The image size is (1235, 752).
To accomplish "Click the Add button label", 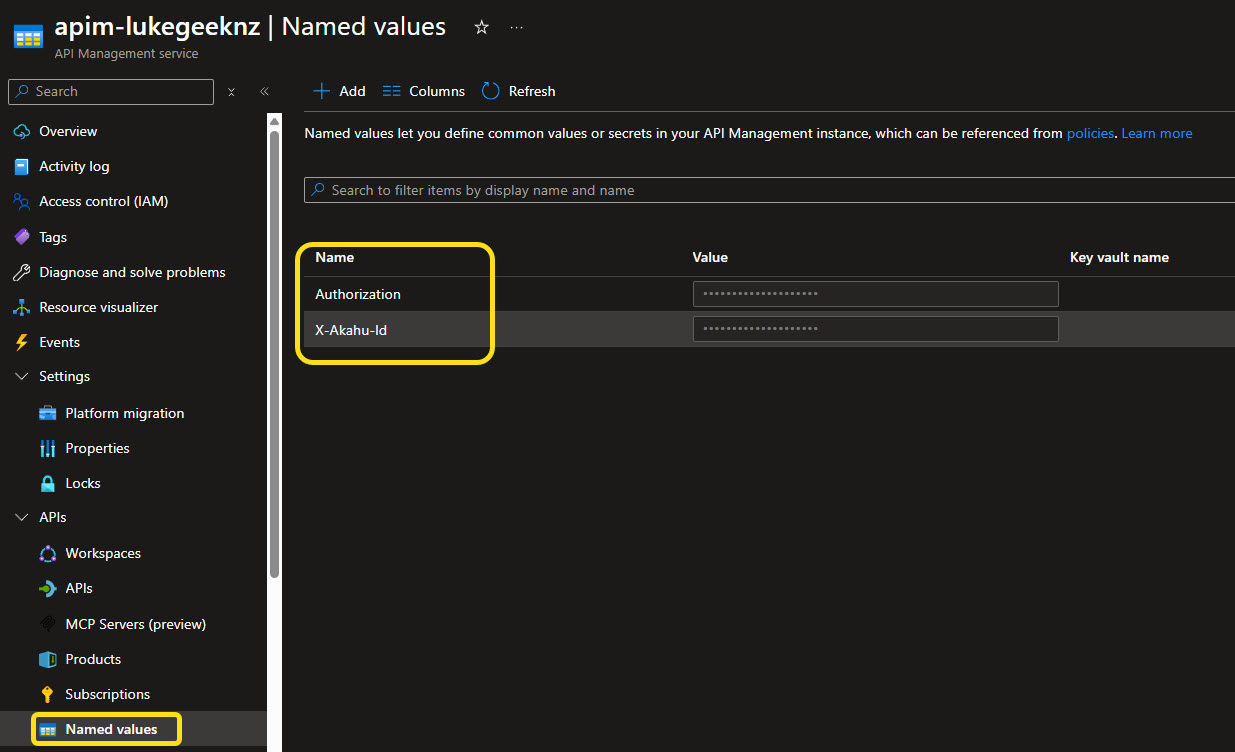I will [352, 91].
